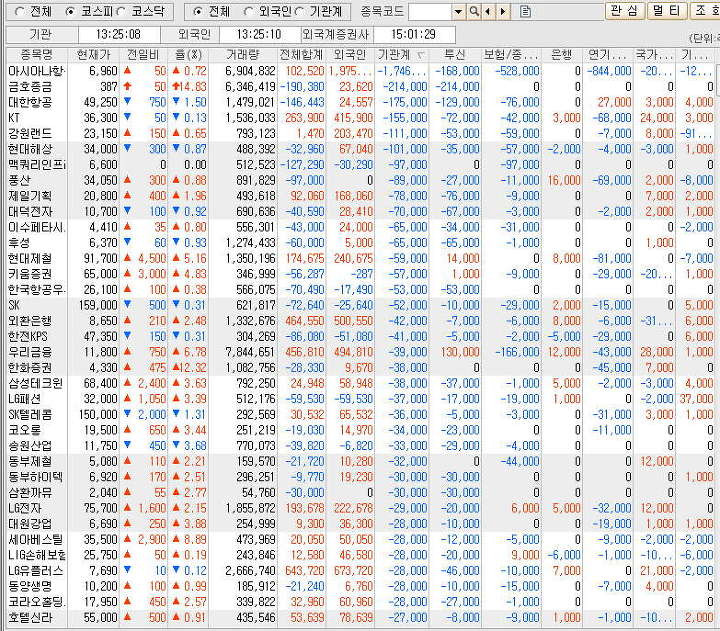Select the 기관계 investor radio button
720x631 pixels.
point(299,11)
